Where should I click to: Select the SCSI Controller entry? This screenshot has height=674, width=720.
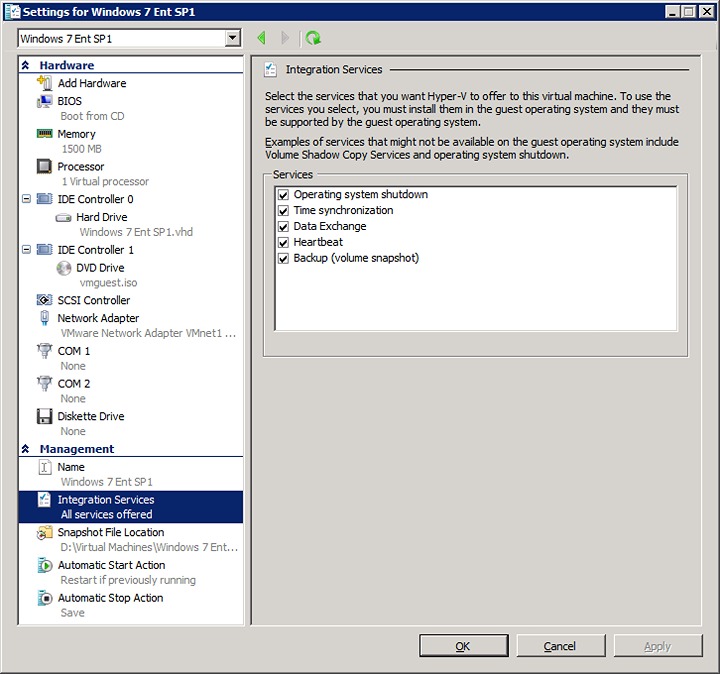tap(93, 300)
